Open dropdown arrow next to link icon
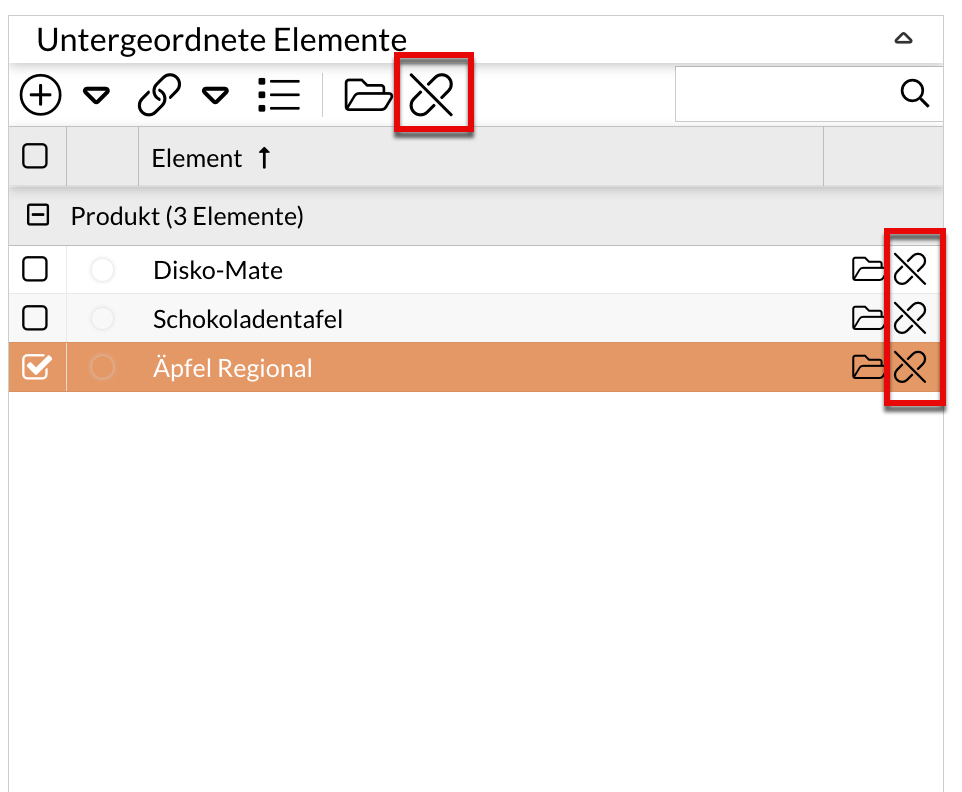Screen dimensions: 962x792 (x=215, y=96)
